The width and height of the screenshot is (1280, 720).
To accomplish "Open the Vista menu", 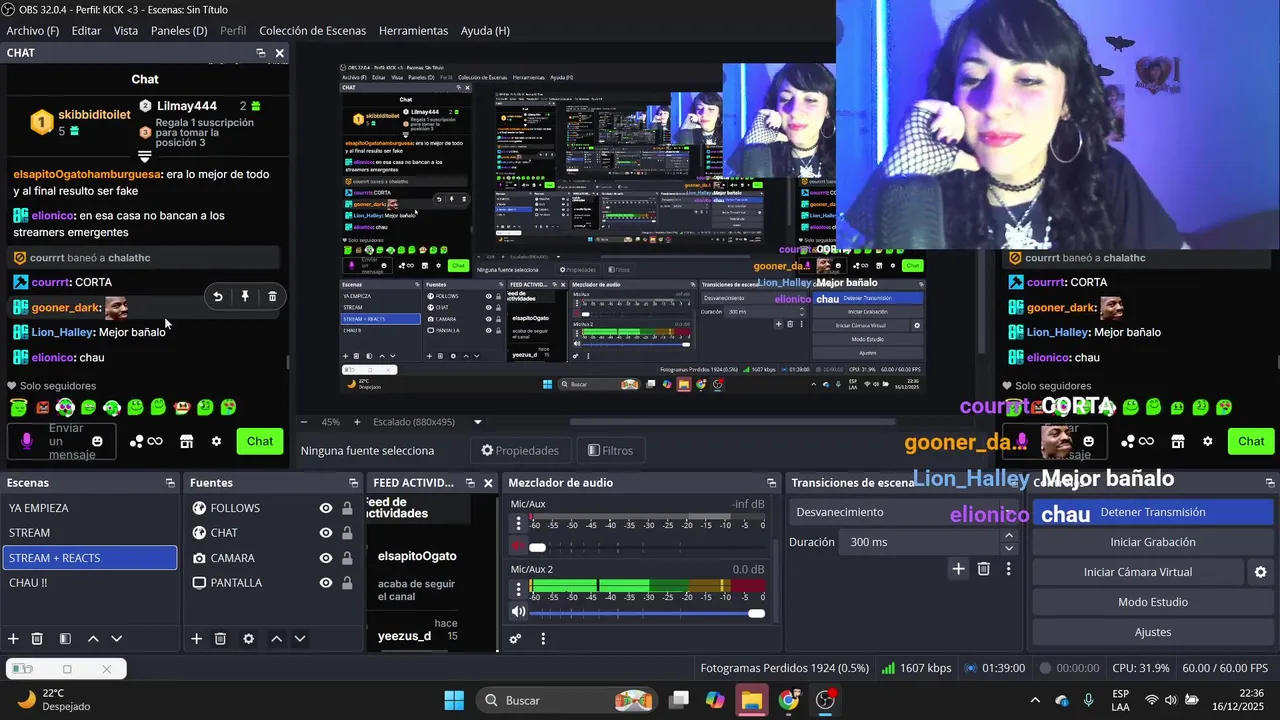I will click(126, 31).
